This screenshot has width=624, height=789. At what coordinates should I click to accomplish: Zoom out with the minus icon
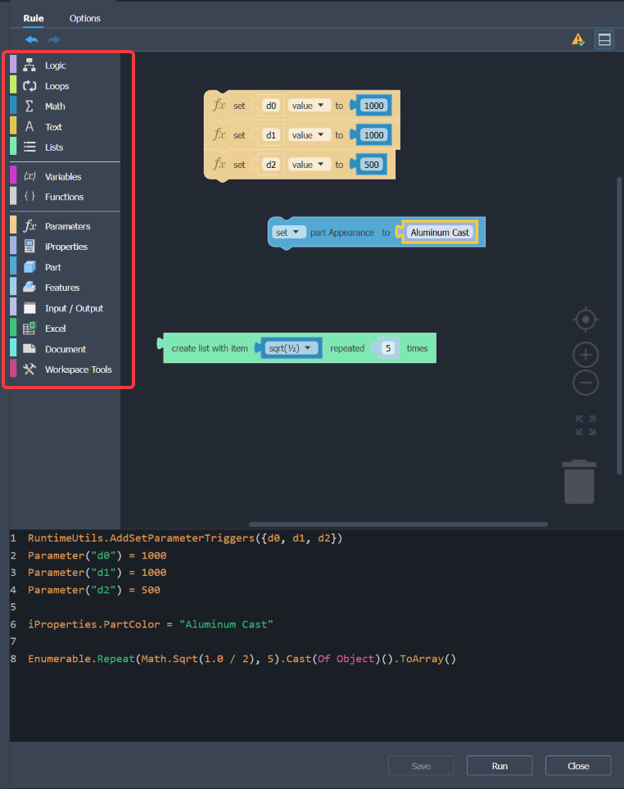click(x=586, y=383)
